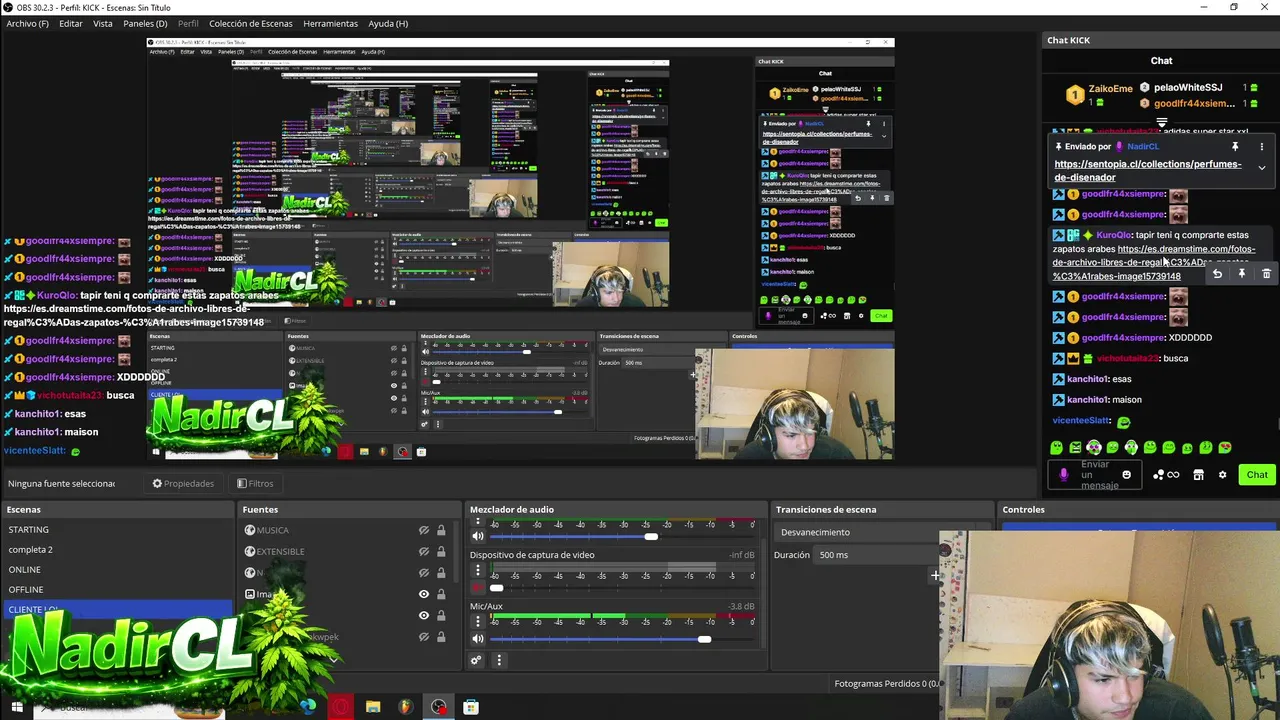Select the angry square green emote
The width and height of the screenshot is (1280, 720).
click(x=1075, y=447)
